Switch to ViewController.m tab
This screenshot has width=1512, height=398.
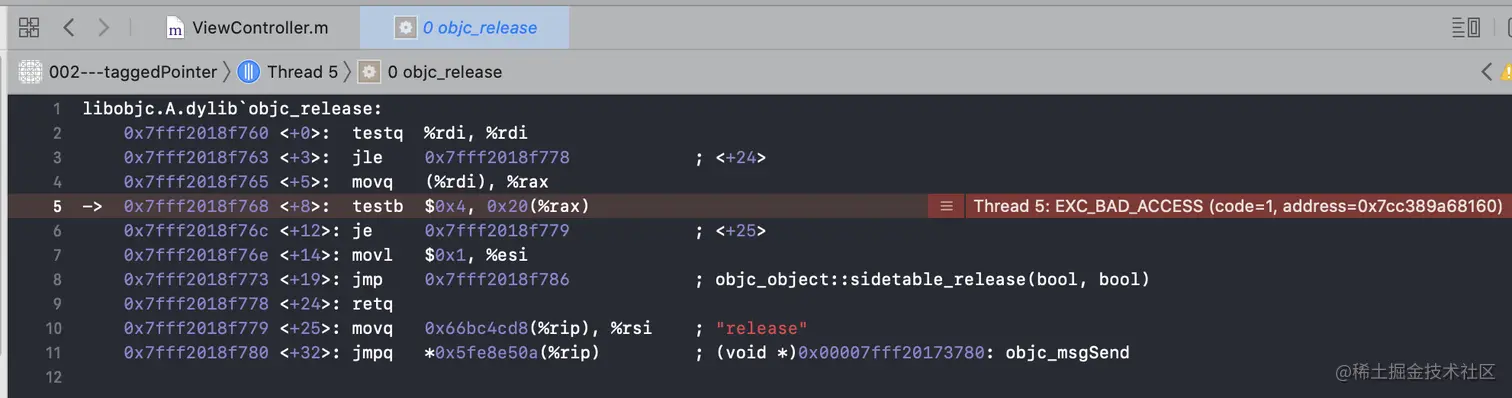coord(247,28)
